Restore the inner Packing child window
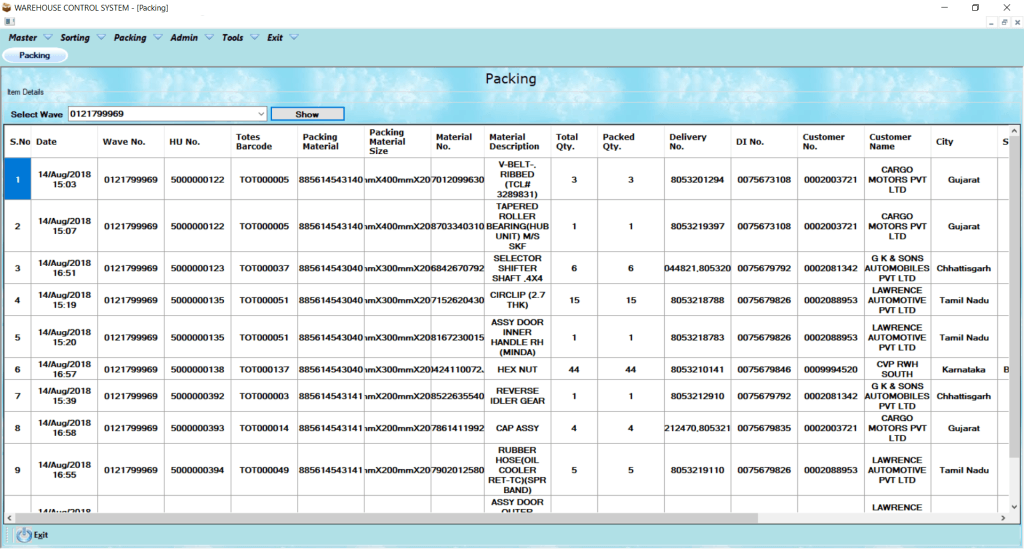Screen dimensions: 1024x549 click(1004, 22)
